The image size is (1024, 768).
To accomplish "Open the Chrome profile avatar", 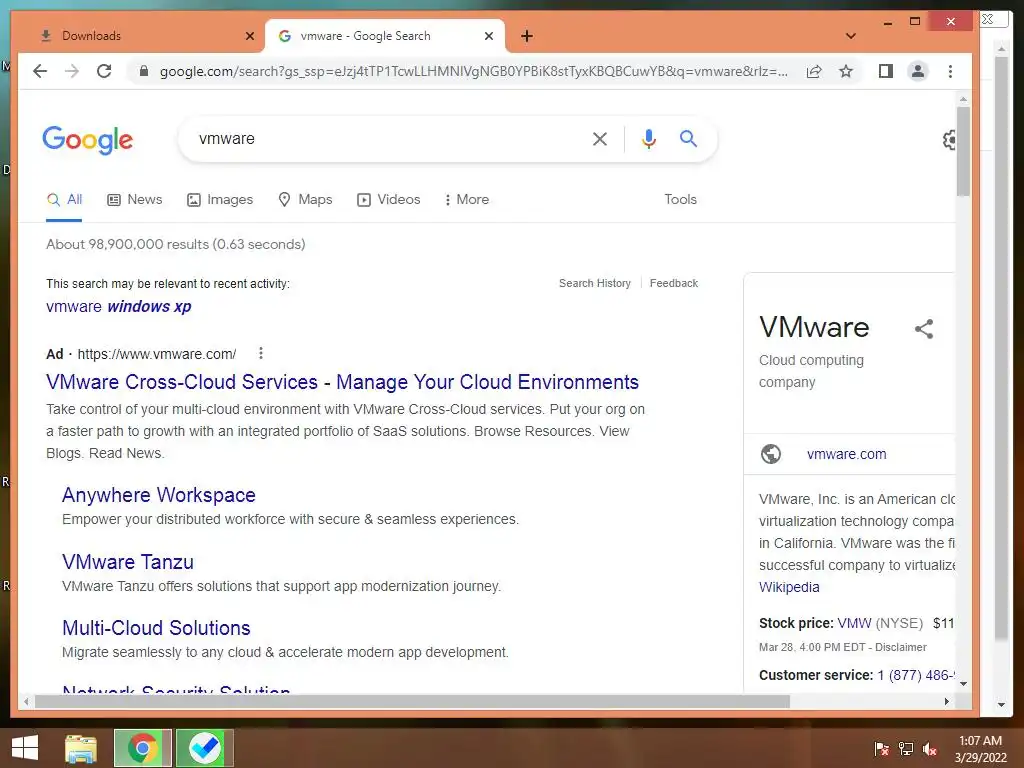I will click(918, 71).
